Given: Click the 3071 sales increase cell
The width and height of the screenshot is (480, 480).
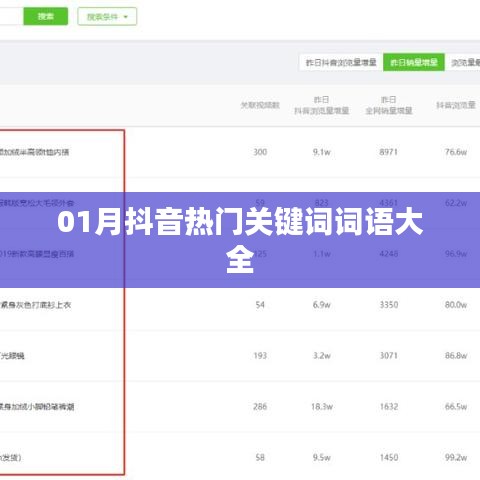Looking at the screenshot, I should 389,356.
